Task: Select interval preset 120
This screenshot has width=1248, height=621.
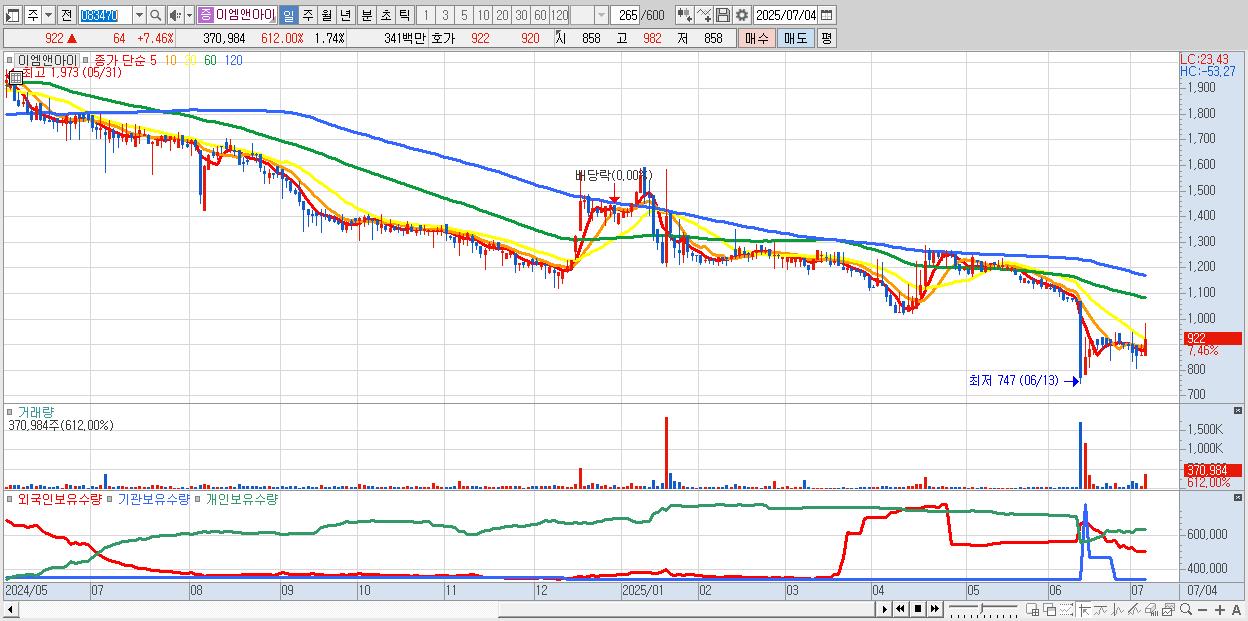Action: point(559,15)
